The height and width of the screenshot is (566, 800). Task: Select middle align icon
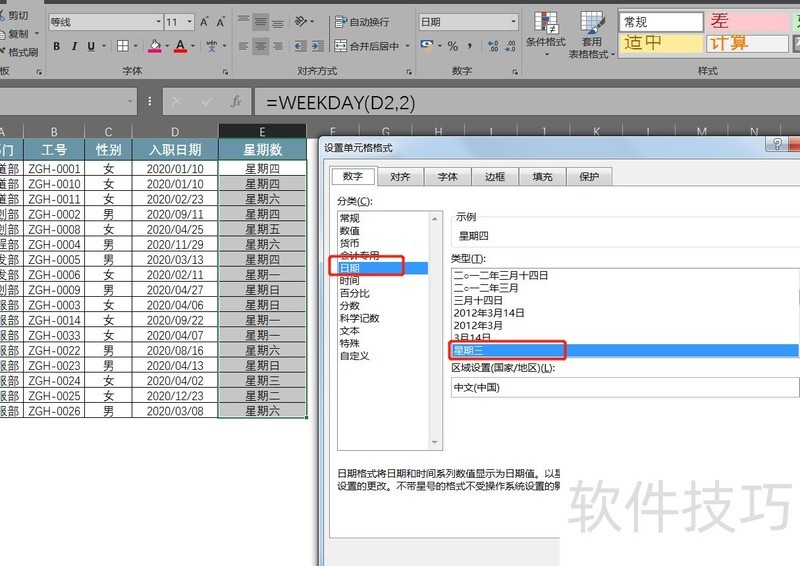[261, 21]
